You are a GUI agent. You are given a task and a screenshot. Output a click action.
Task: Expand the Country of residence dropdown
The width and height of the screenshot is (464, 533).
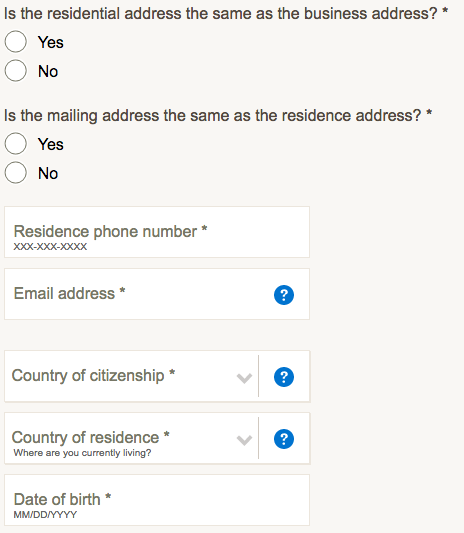(131, 438)
